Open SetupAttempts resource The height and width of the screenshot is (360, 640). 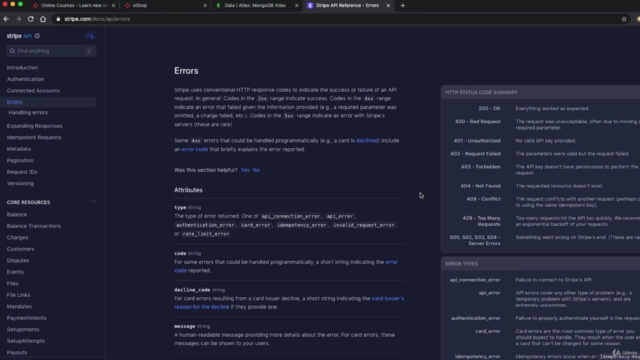tap(26, 341)
